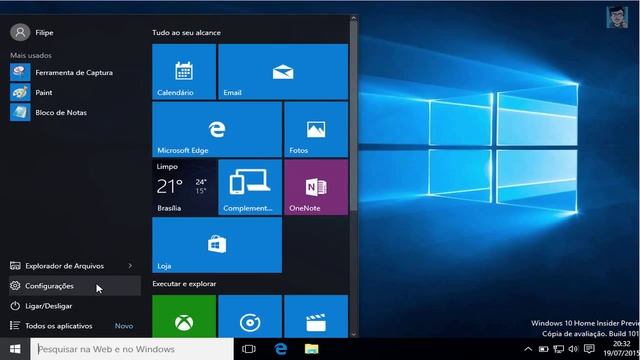Open Configurações settings
This screenshot has height=360, width=640.
[75, 286]
